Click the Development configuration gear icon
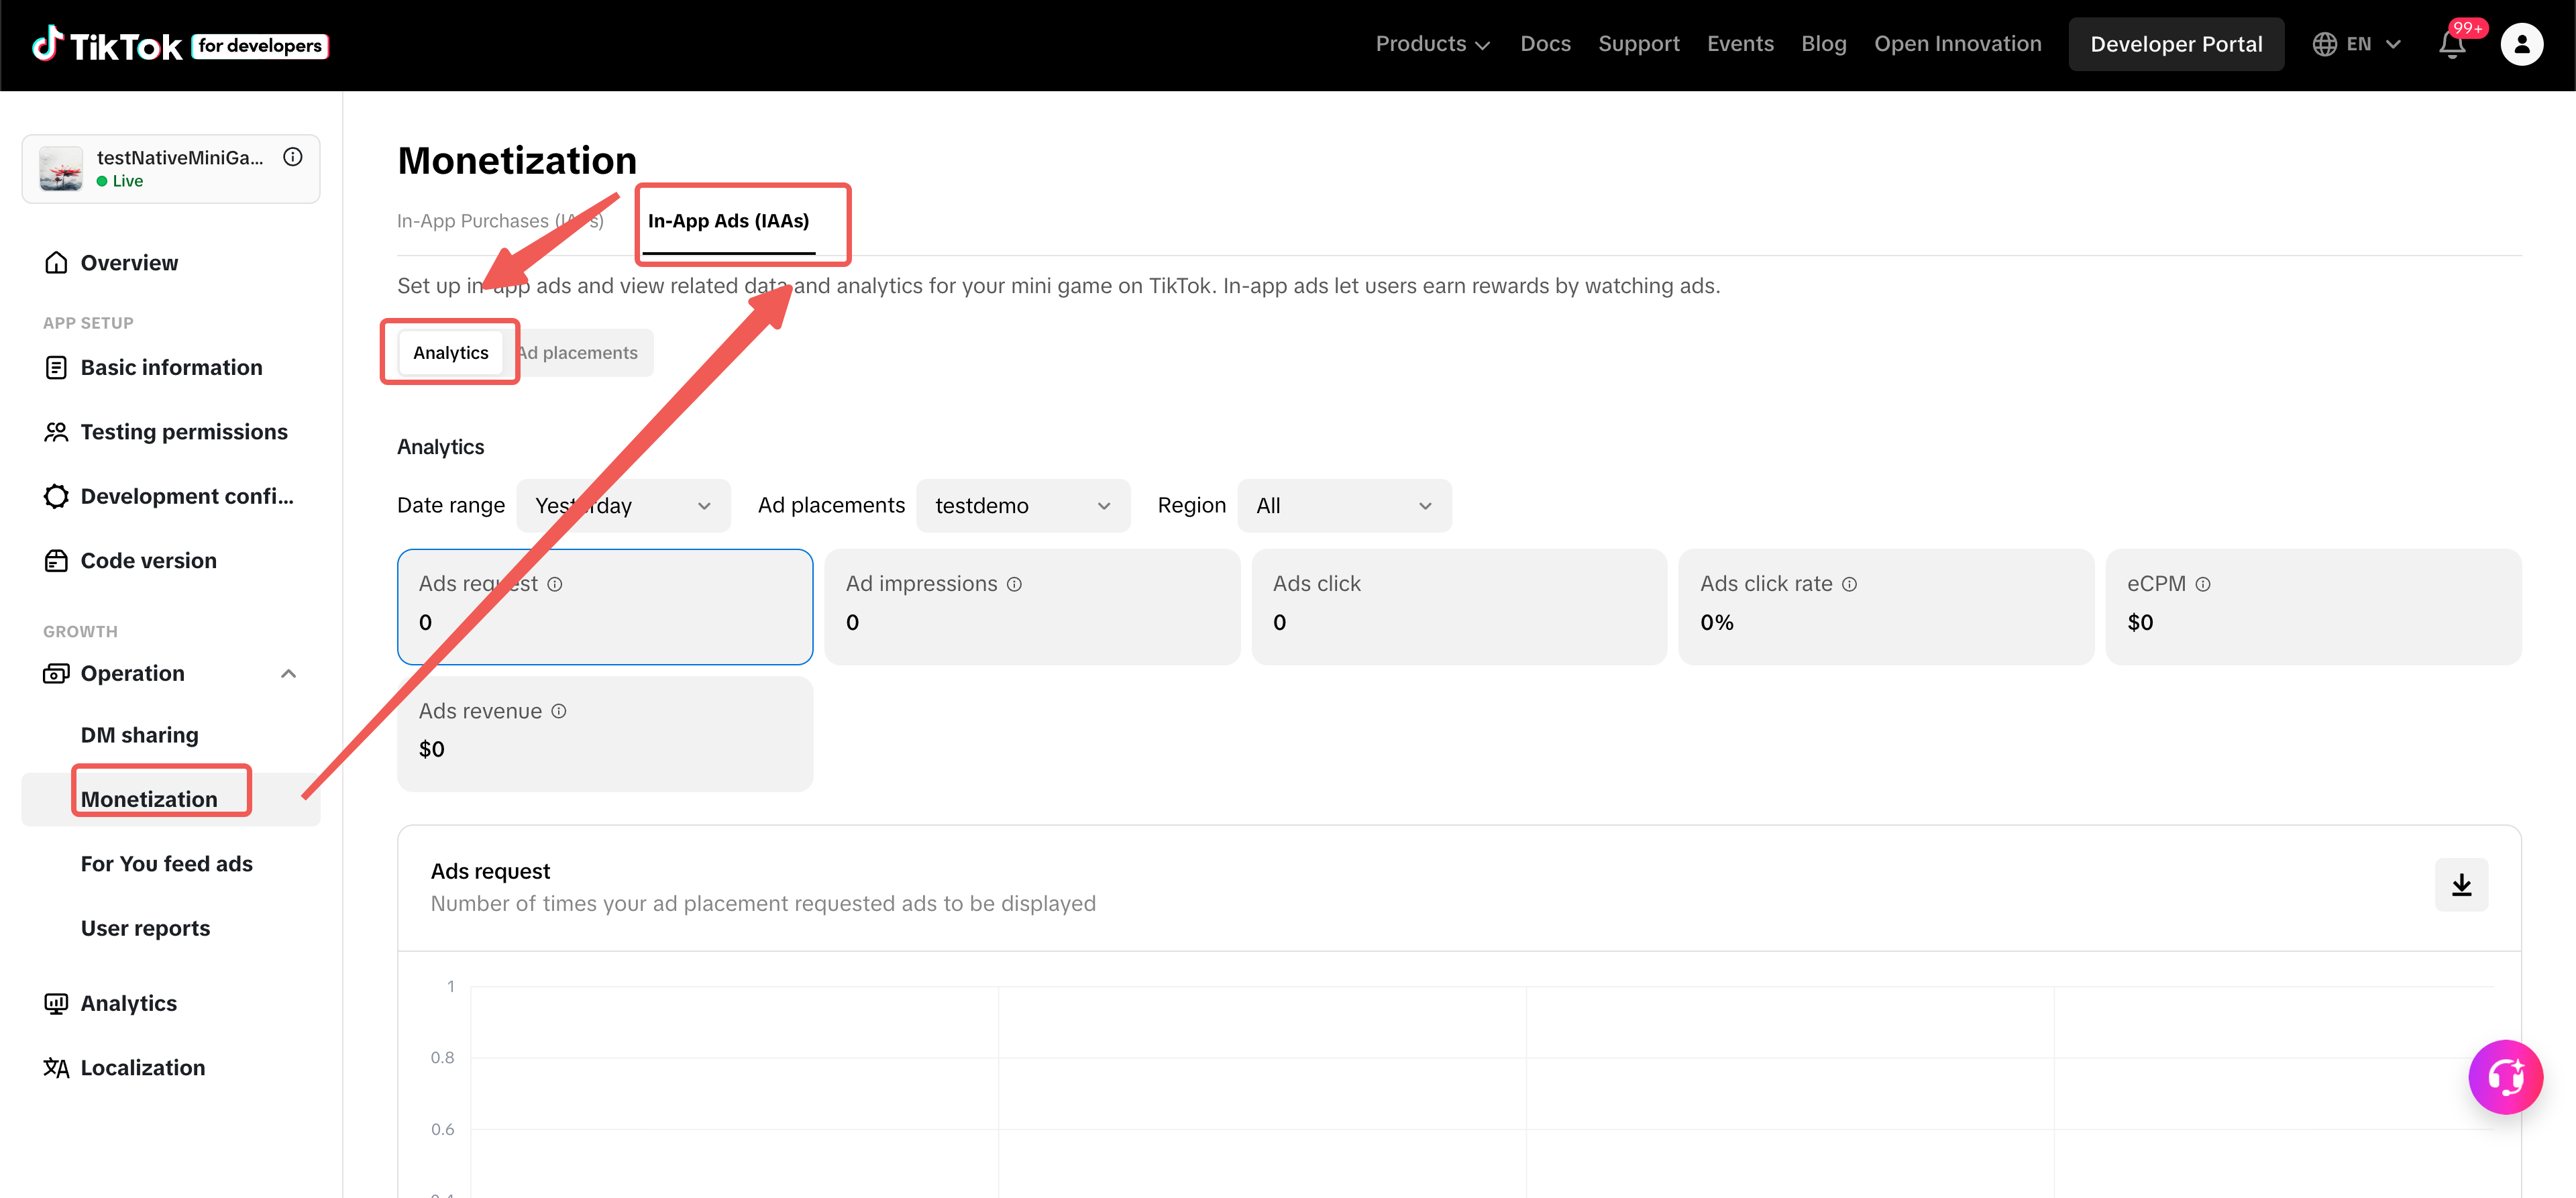 [x=56, y=497]
